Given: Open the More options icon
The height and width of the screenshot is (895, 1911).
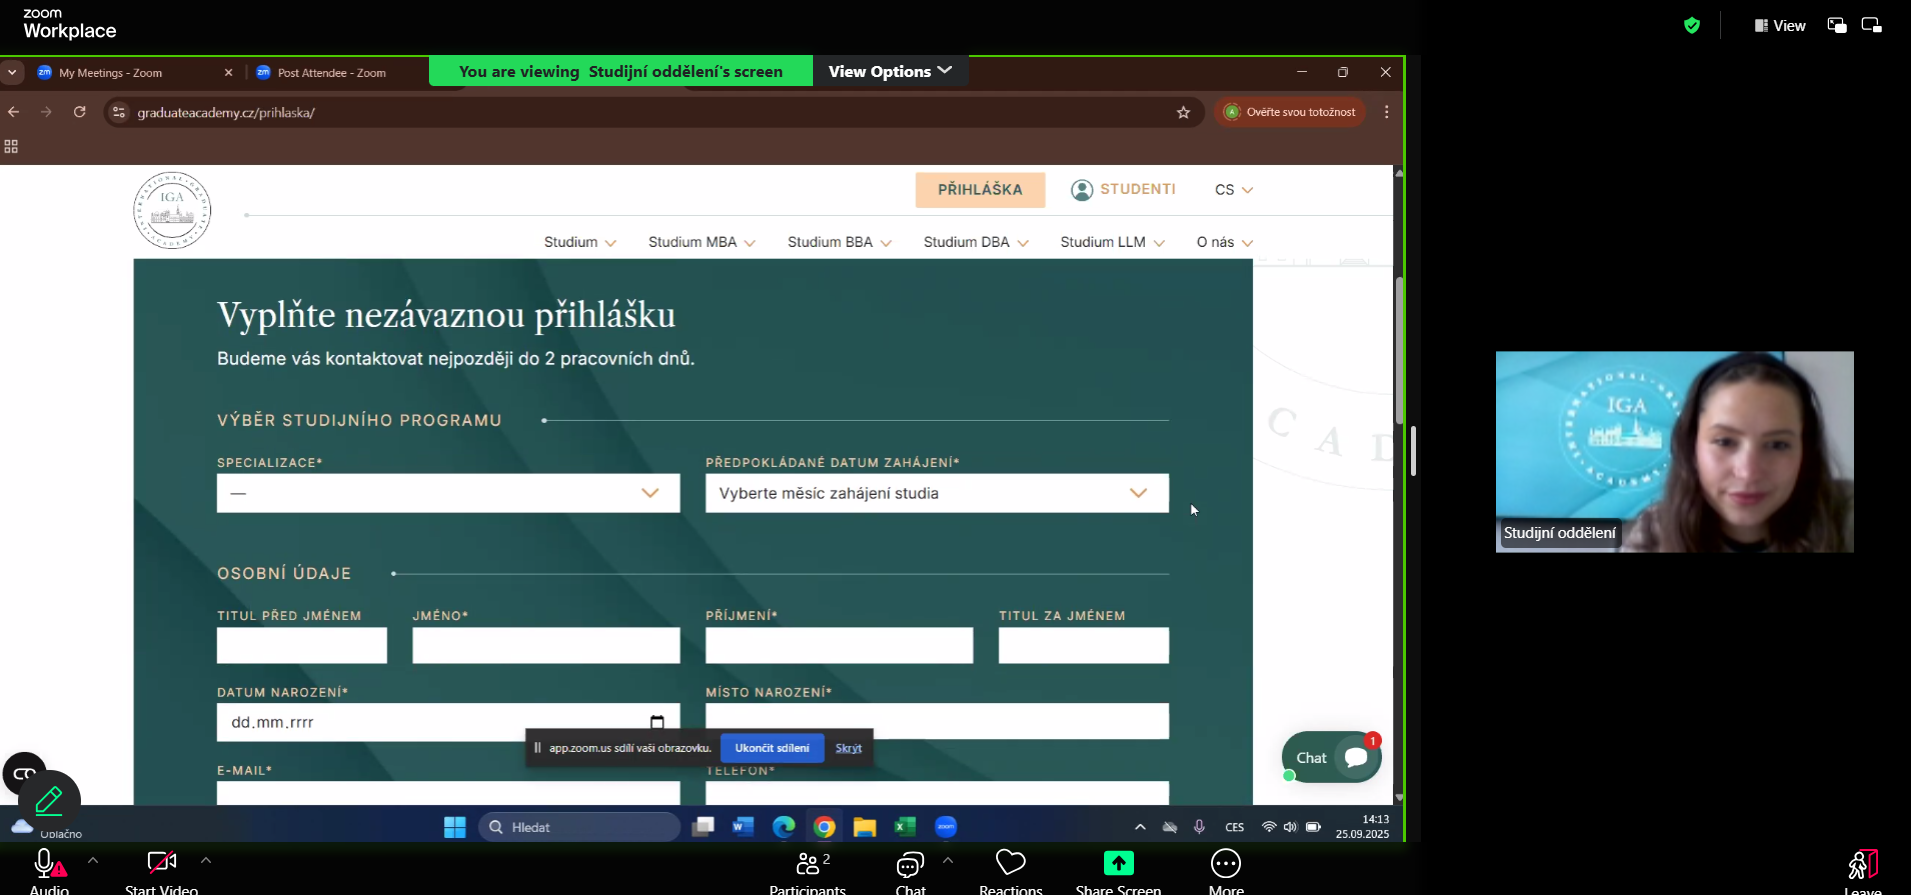Looking at the screenshot, I should [x=1225, y=863].
